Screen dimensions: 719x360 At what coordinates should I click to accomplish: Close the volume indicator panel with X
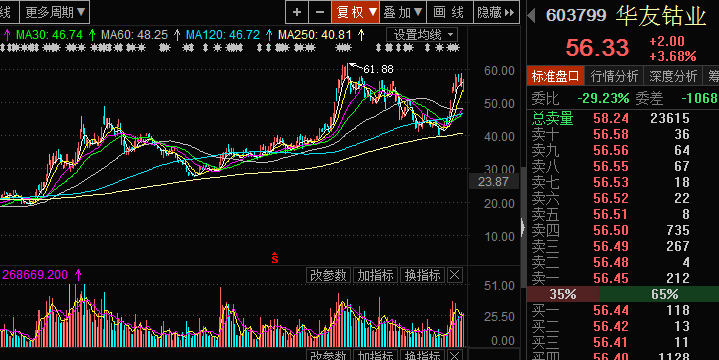click(454, 275)
